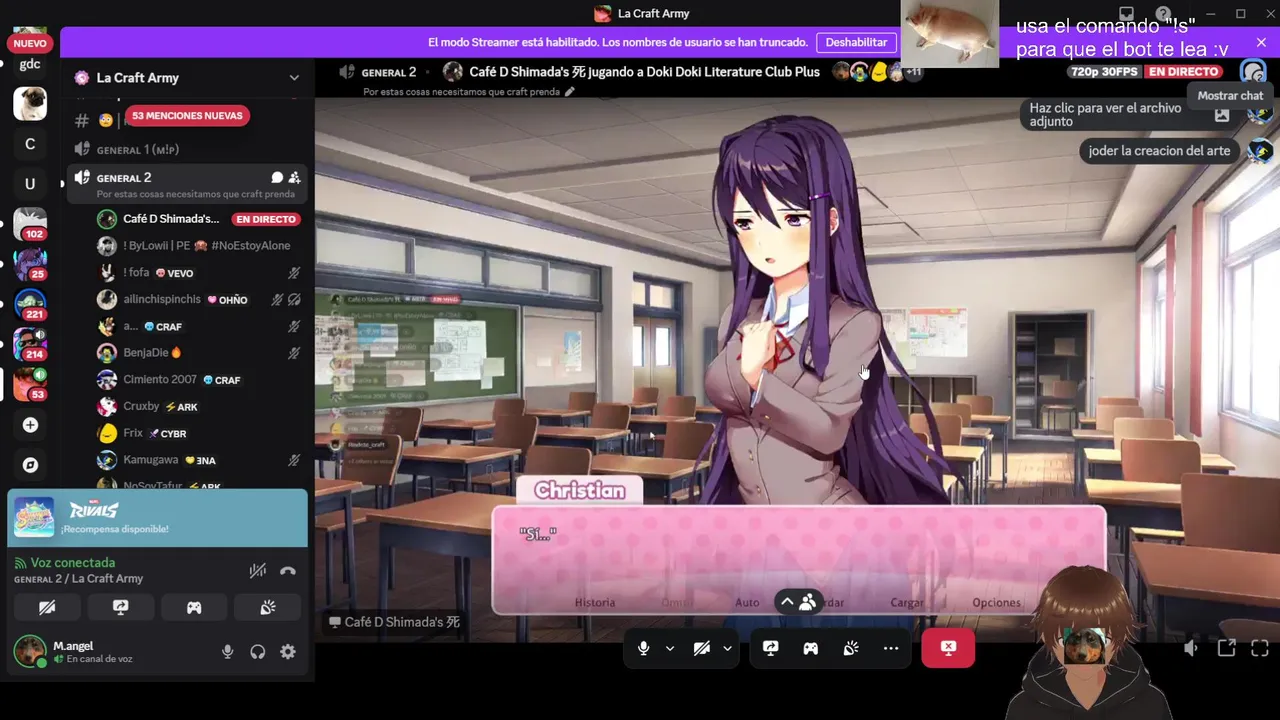Open the server with 221 notifications

coord(30,304)
